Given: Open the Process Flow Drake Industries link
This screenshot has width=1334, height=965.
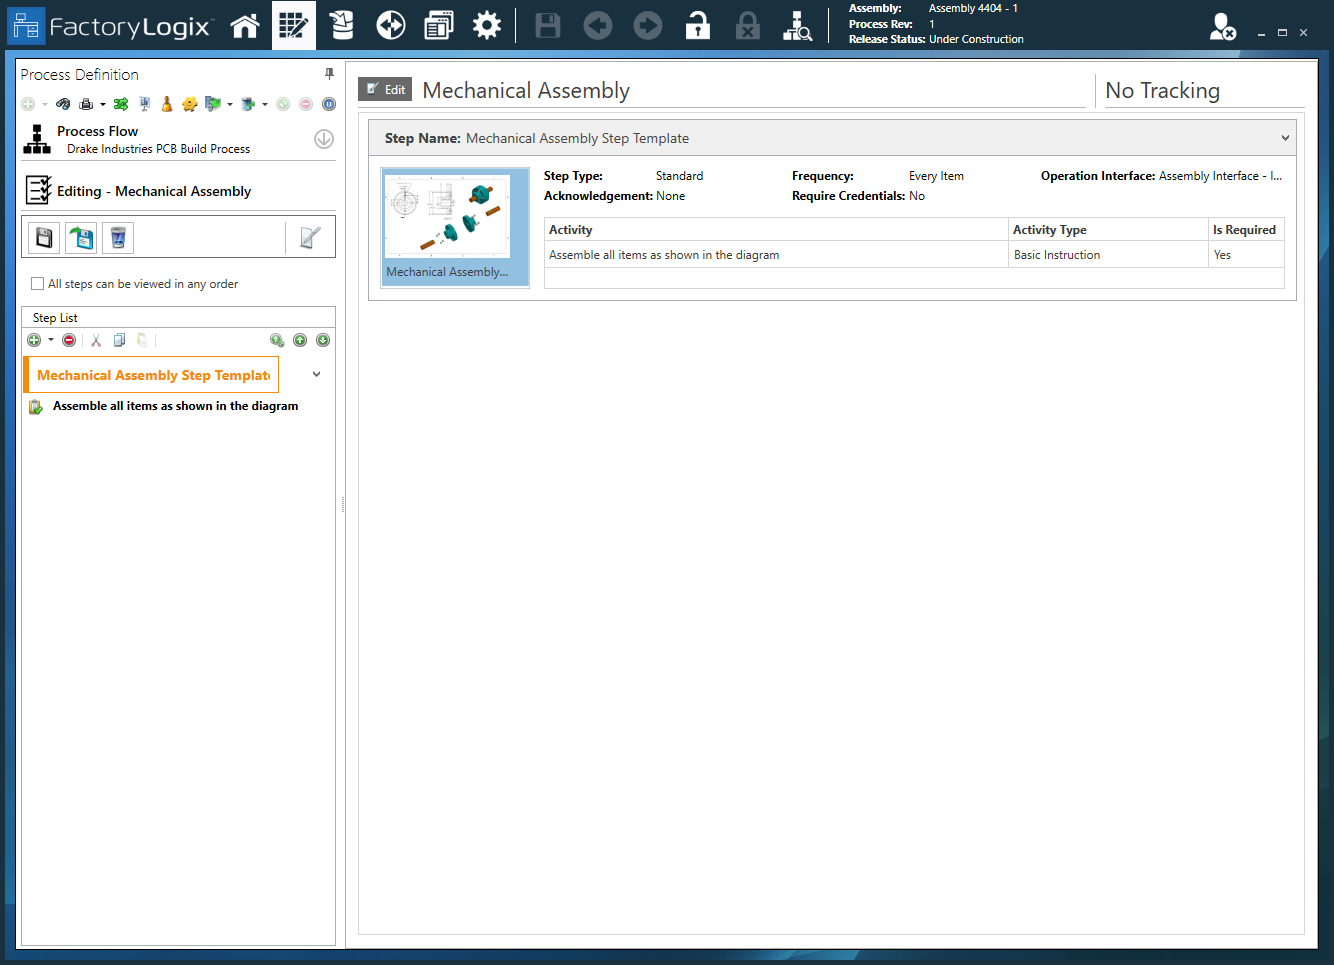Looking at the screenshot, I should (158, 149).
